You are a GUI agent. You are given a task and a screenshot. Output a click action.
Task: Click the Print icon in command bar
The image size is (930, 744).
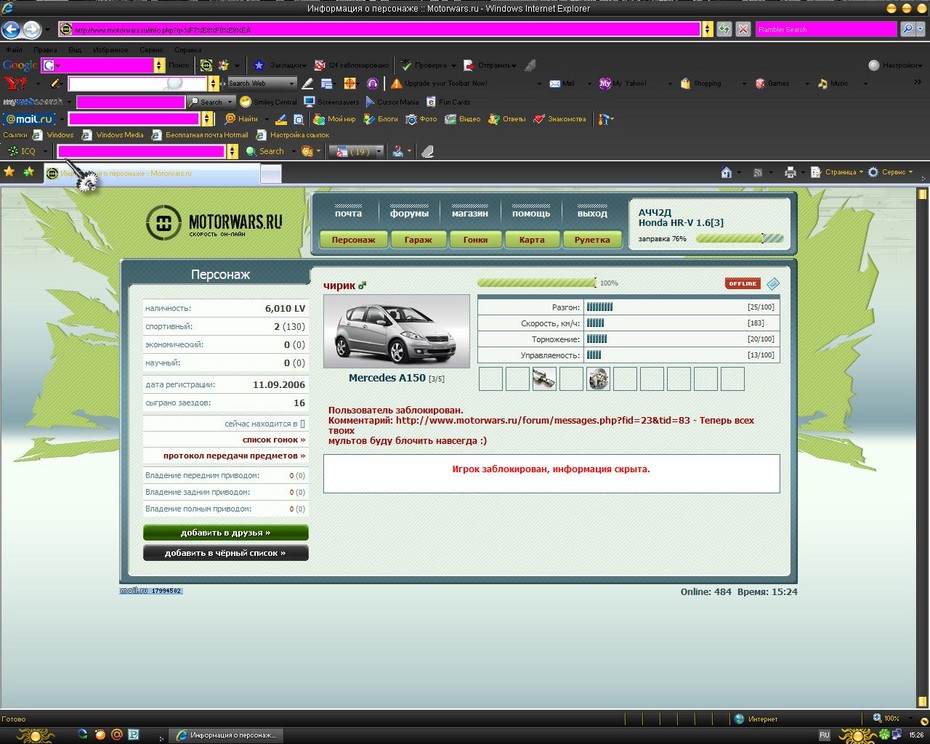coord(789,172)
